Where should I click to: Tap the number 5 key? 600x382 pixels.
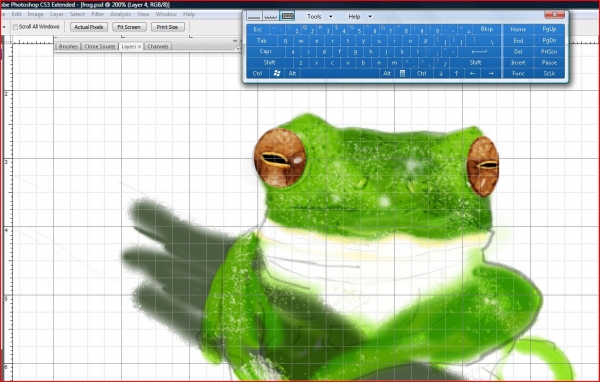[355, 29]
